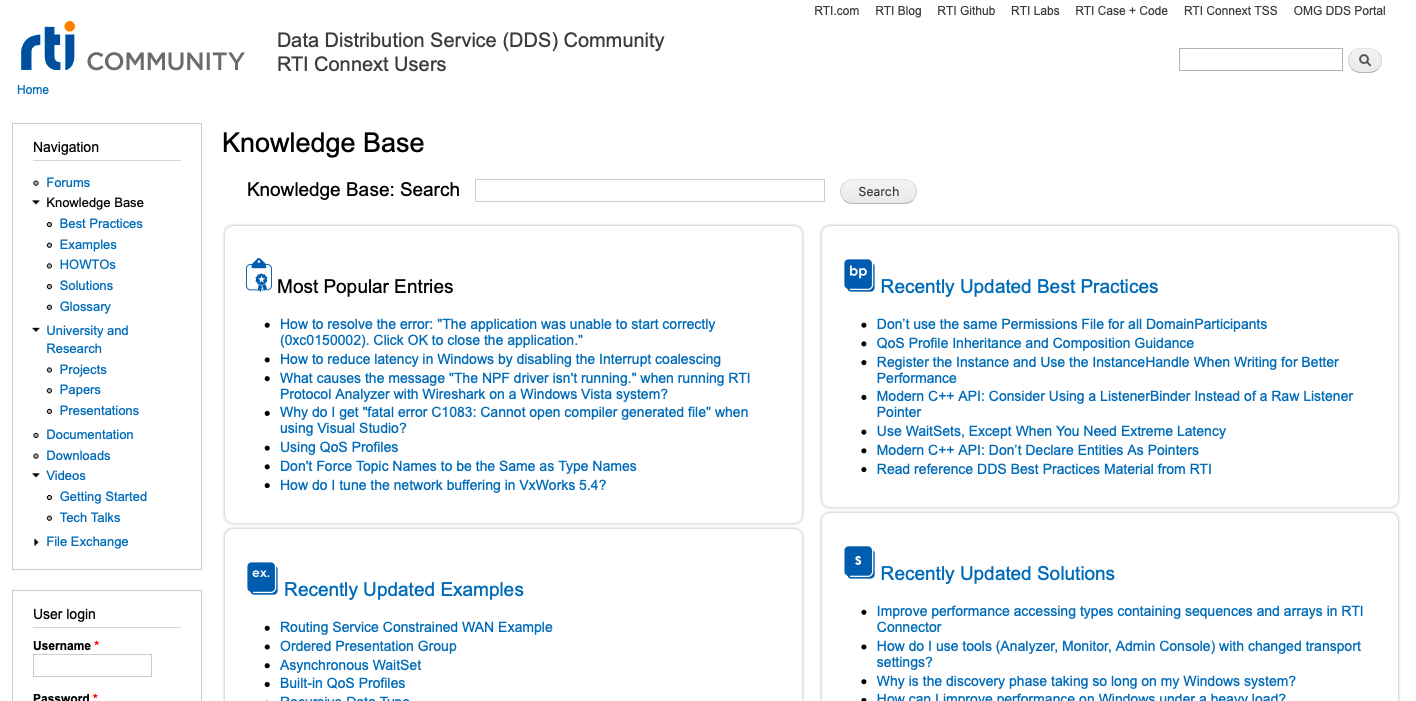The width and height of the screenshot is (1416, 701).
Task: Click the Home breadcrumb link
Action: tap(33, 90)
